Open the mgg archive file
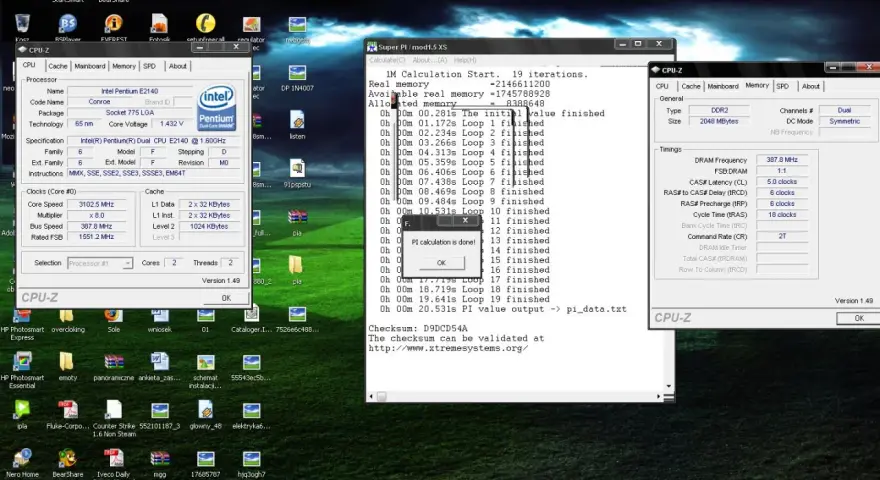This screenshot has height=480, width=880. click(x=160, y=463)
